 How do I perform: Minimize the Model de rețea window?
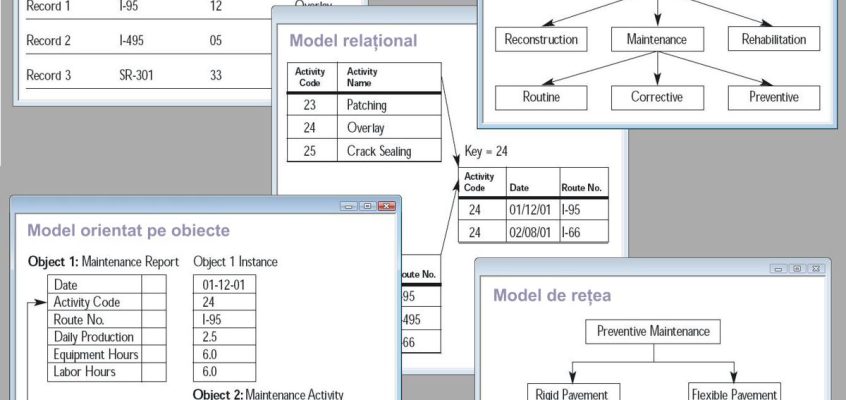click(778, 268)
